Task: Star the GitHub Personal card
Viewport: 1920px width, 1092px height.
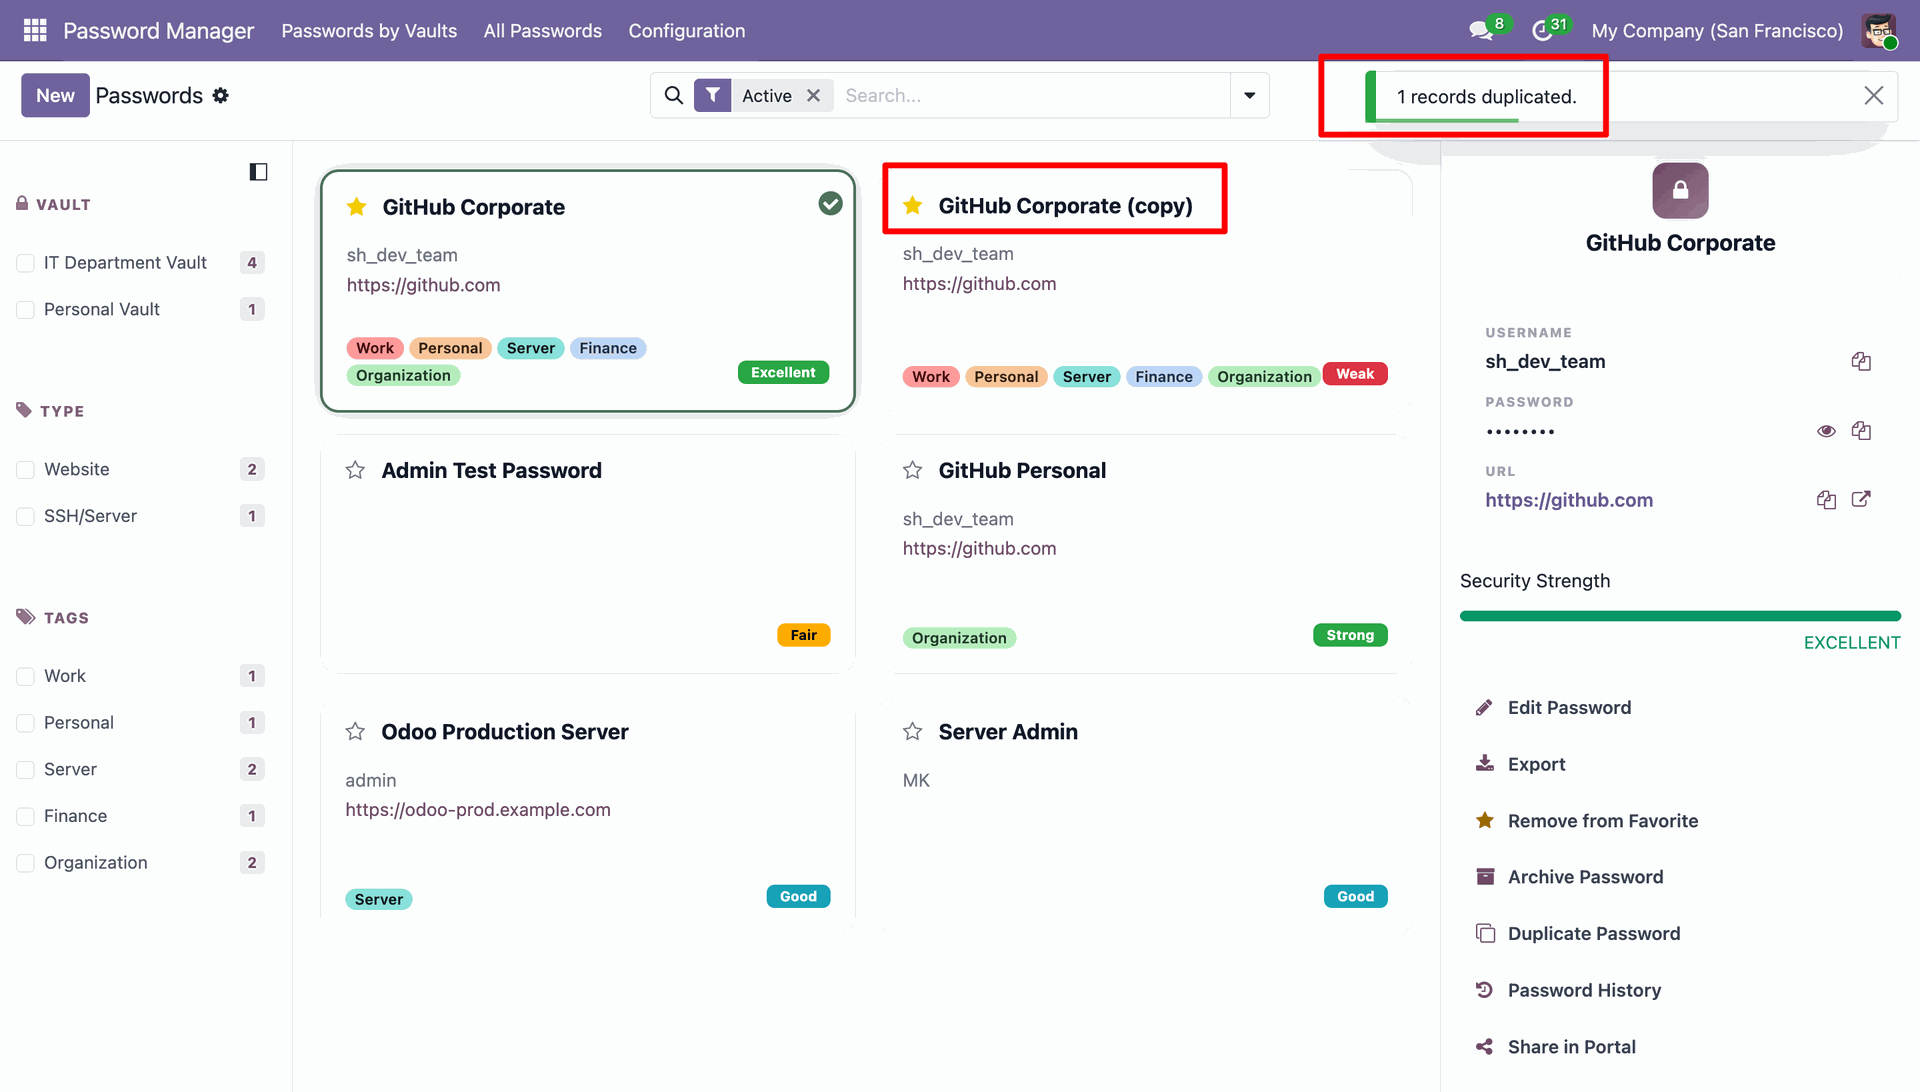Action: coord(912,470)
